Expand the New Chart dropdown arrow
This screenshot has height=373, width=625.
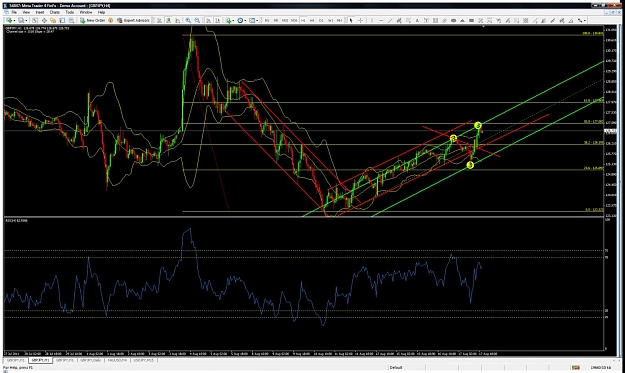pos(14,20)
